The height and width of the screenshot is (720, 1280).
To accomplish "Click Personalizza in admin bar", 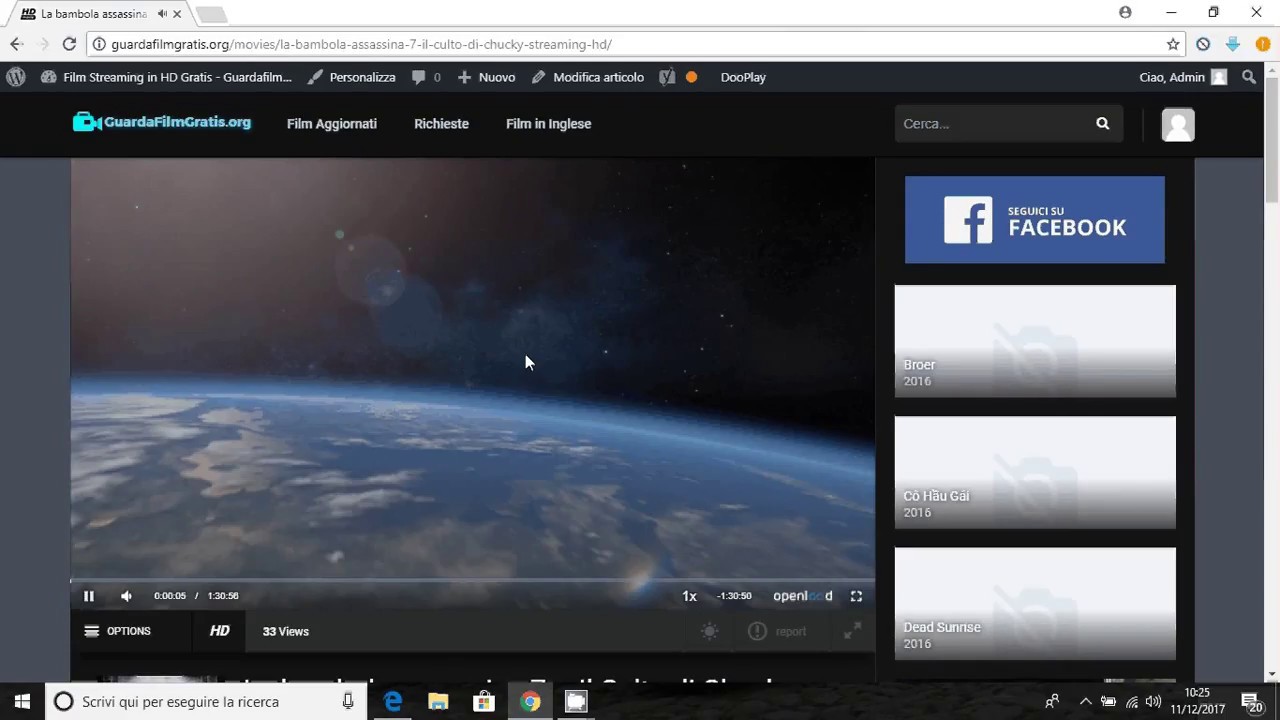I will [x=351, y=77].
